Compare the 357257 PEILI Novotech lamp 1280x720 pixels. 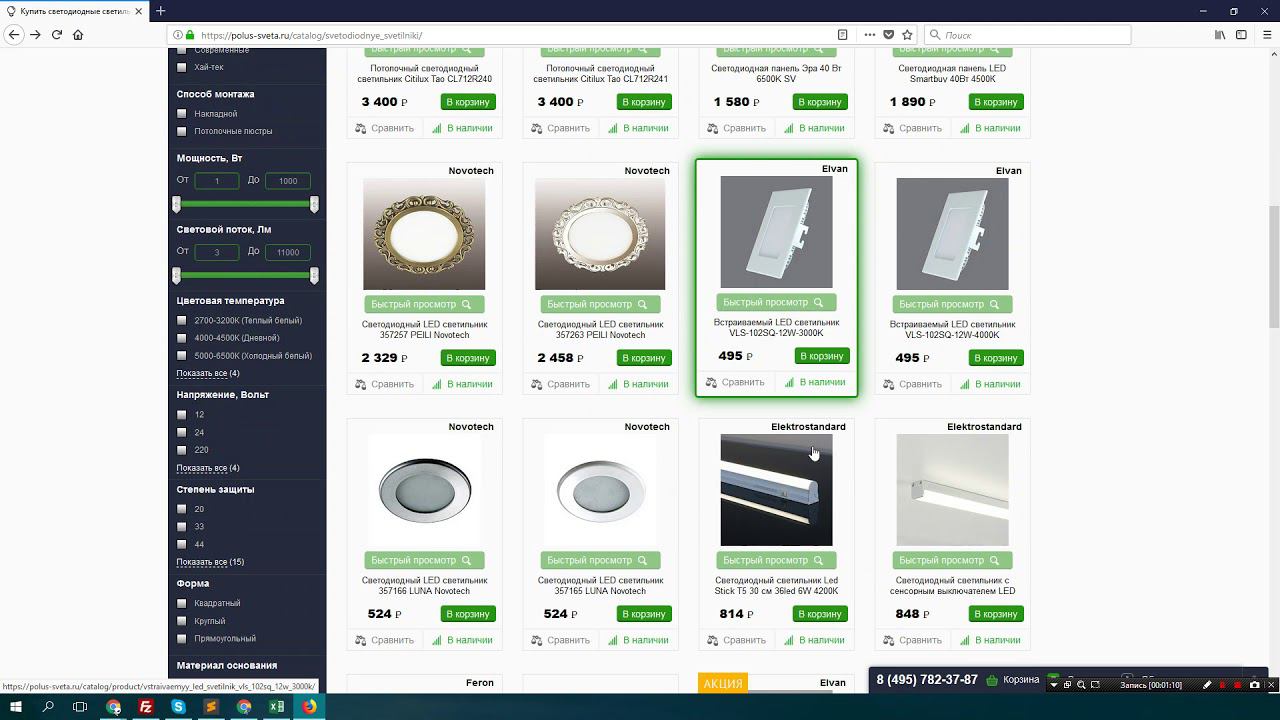pyautogui.click(x=384, y=384)
